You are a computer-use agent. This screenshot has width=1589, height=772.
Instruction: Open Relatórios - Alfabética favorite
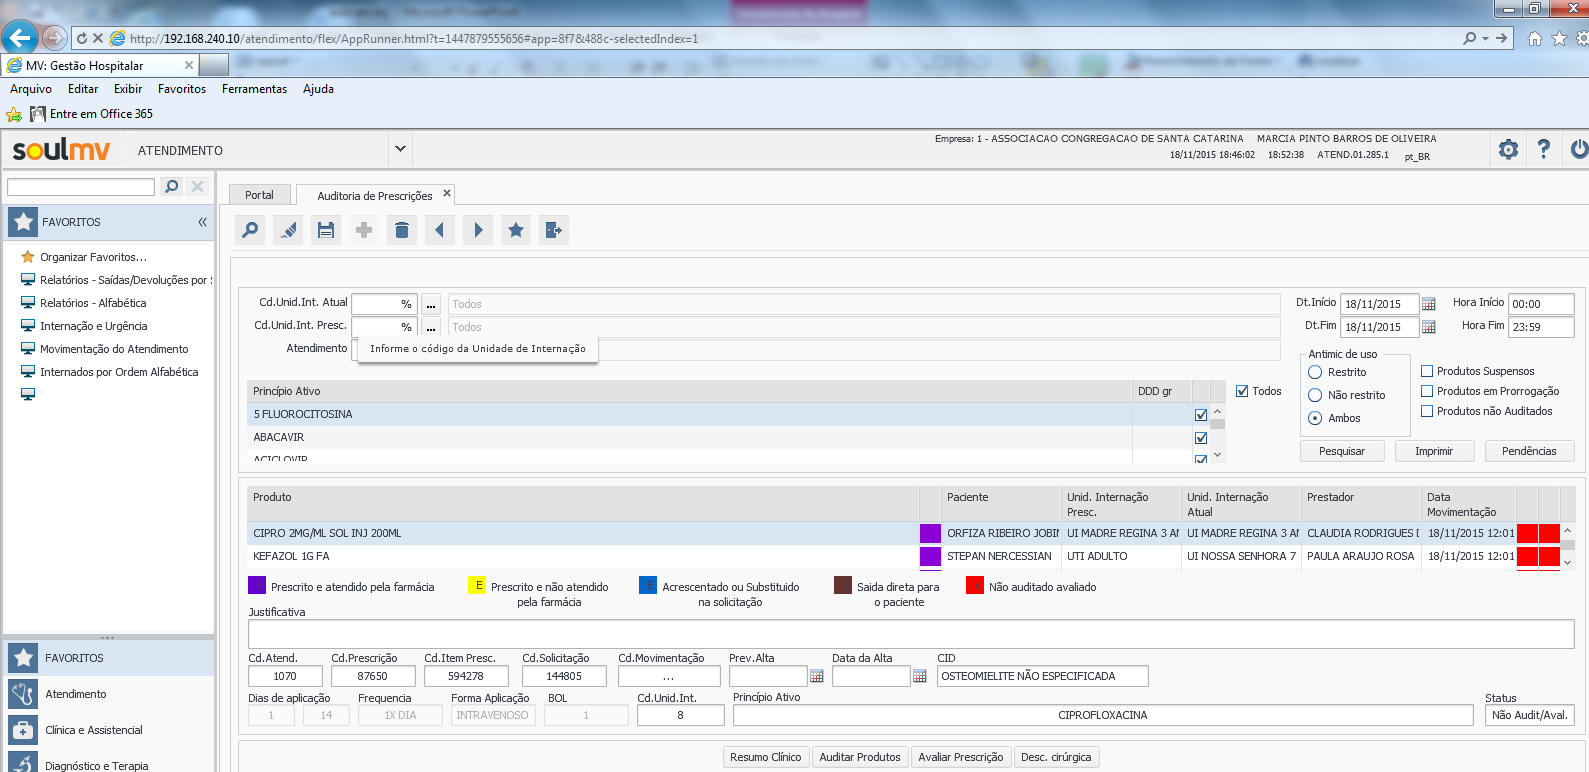coord(93,303)
